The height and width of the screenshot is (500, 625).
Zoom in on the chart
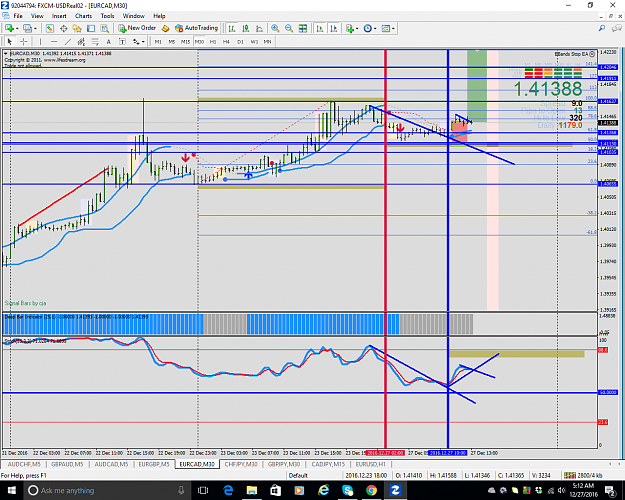pyautogui.click(x=275, y=28)
